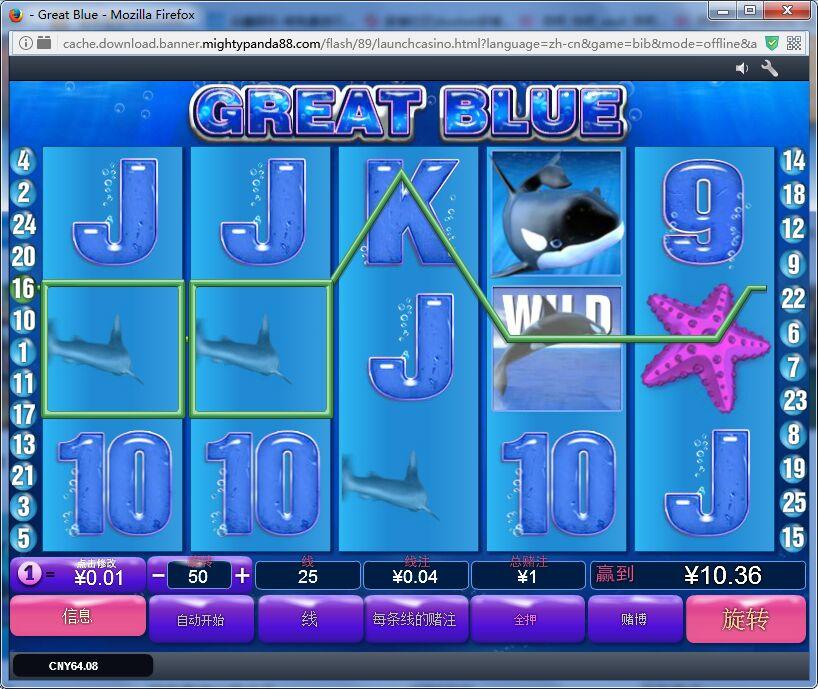Click the pink starfish symbol on reel five
The width and height of the screenshot is (818, 689).
pos(706,346)
